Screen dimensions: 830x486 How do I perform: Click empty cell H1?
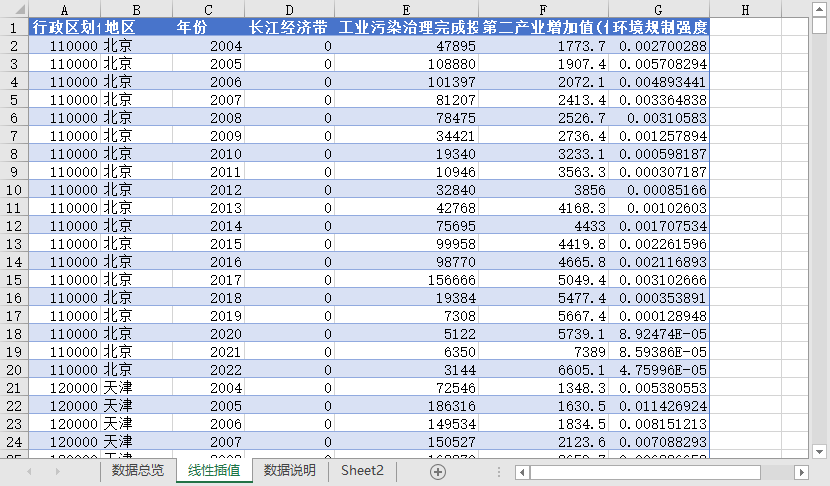[x=745, y=27]
